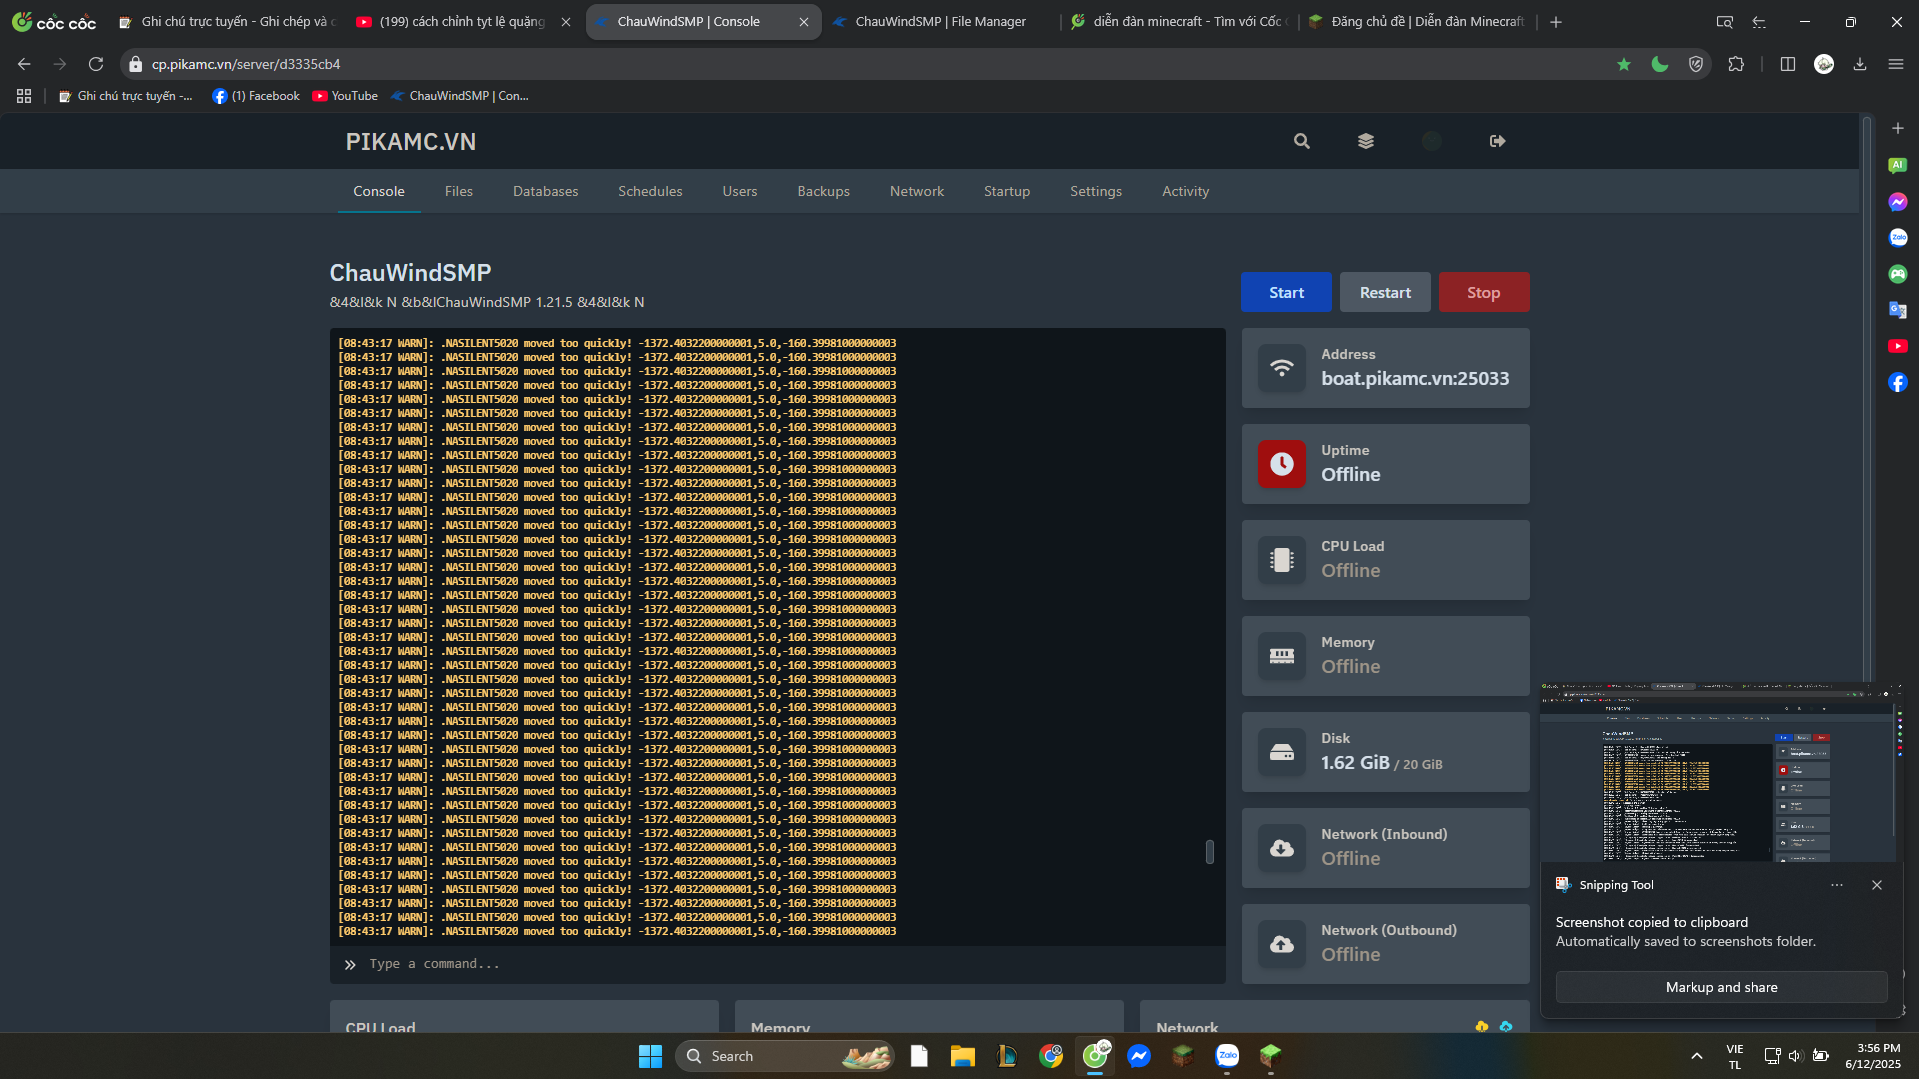Open the Windows Start menu
Image resolution: width=1919 pixels, height=1079 pixels.
650,1056
